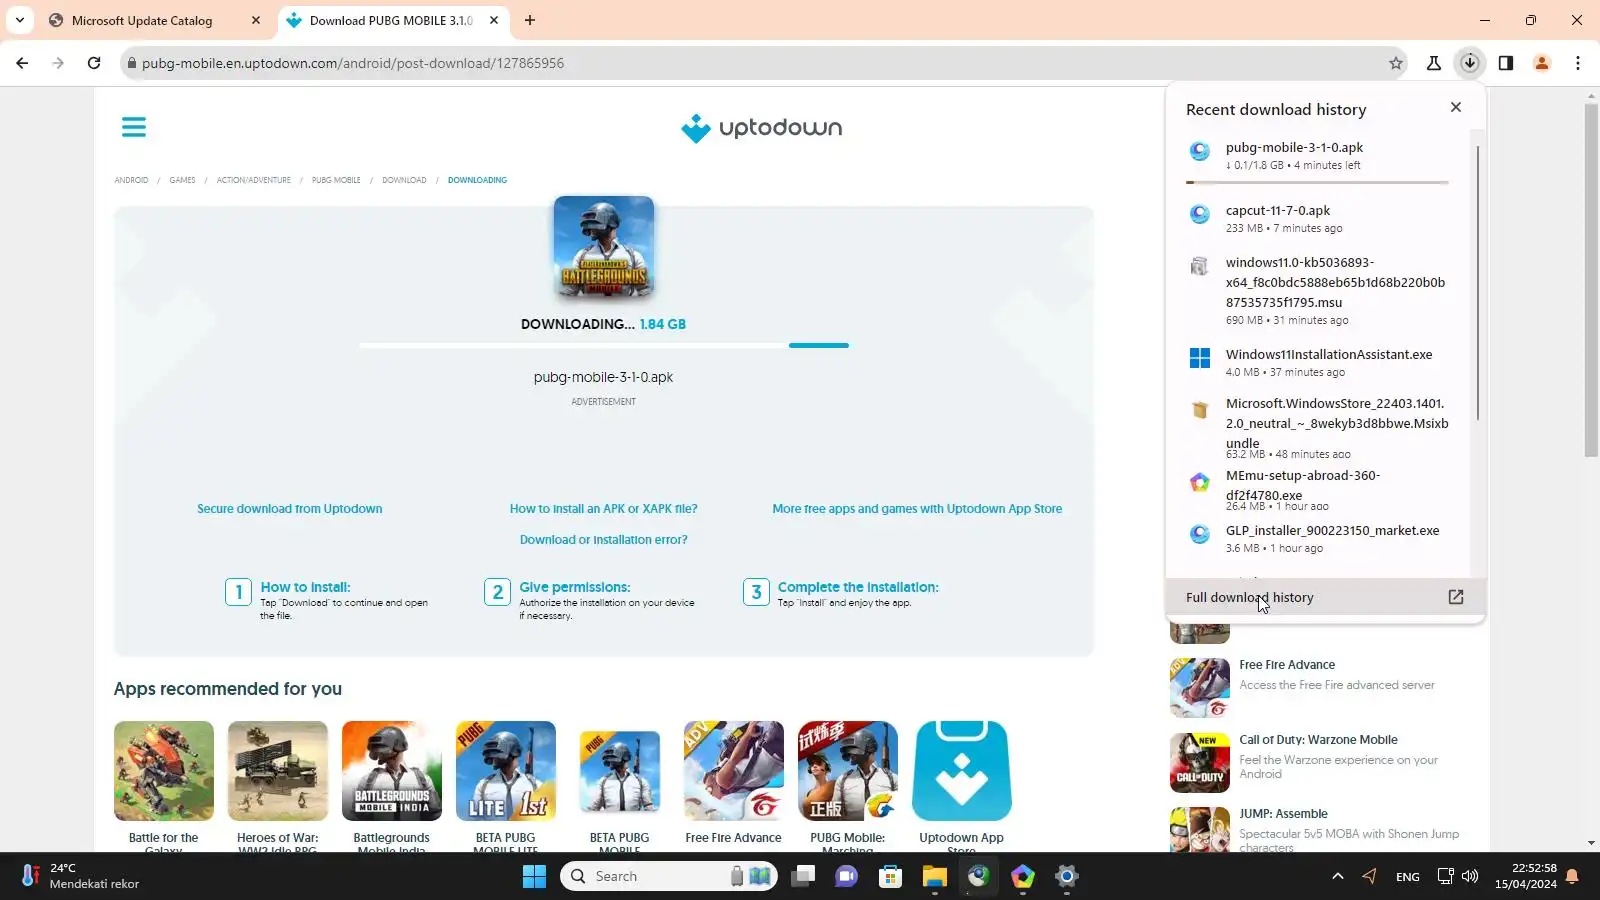
Task: Open Free Fire Advance sidebar link
Action: point(1287,665)
